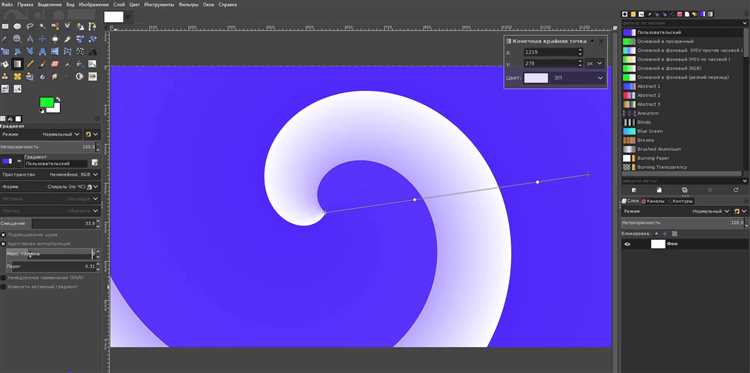Select the Fuzzy Select wand tool

[43, 26]
